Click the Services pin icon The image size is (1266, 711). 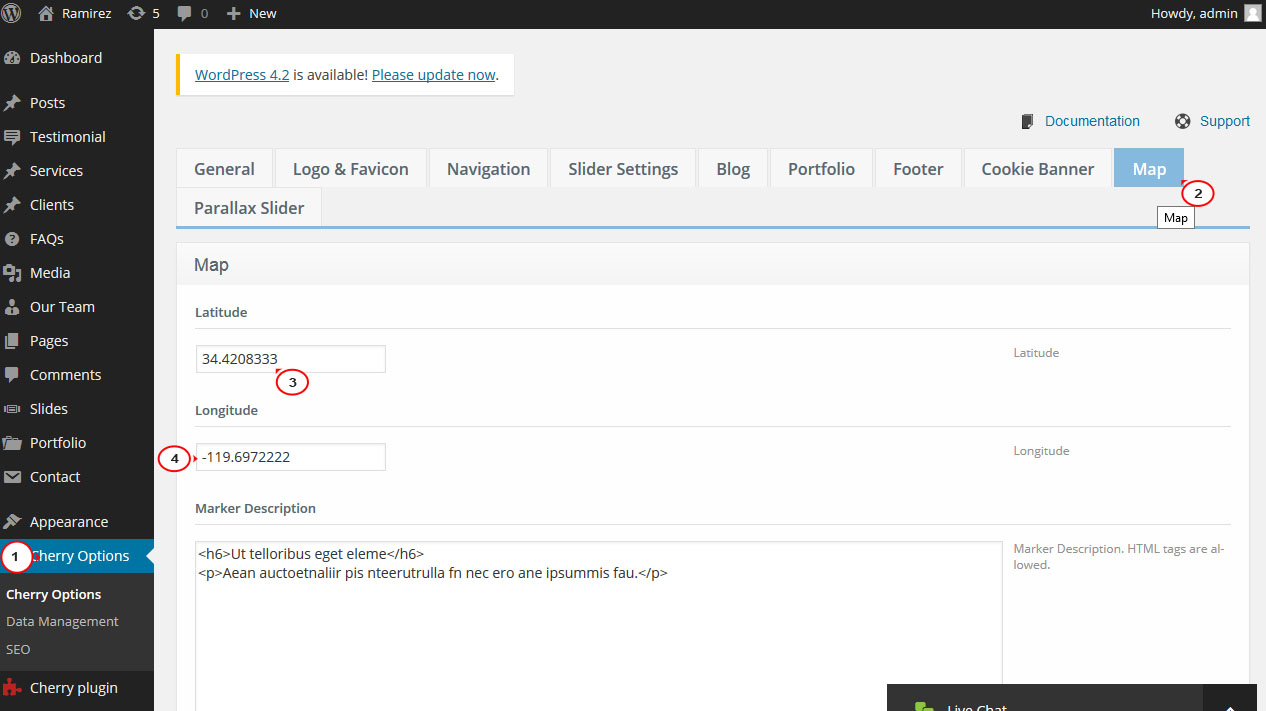tap(12, 171)
